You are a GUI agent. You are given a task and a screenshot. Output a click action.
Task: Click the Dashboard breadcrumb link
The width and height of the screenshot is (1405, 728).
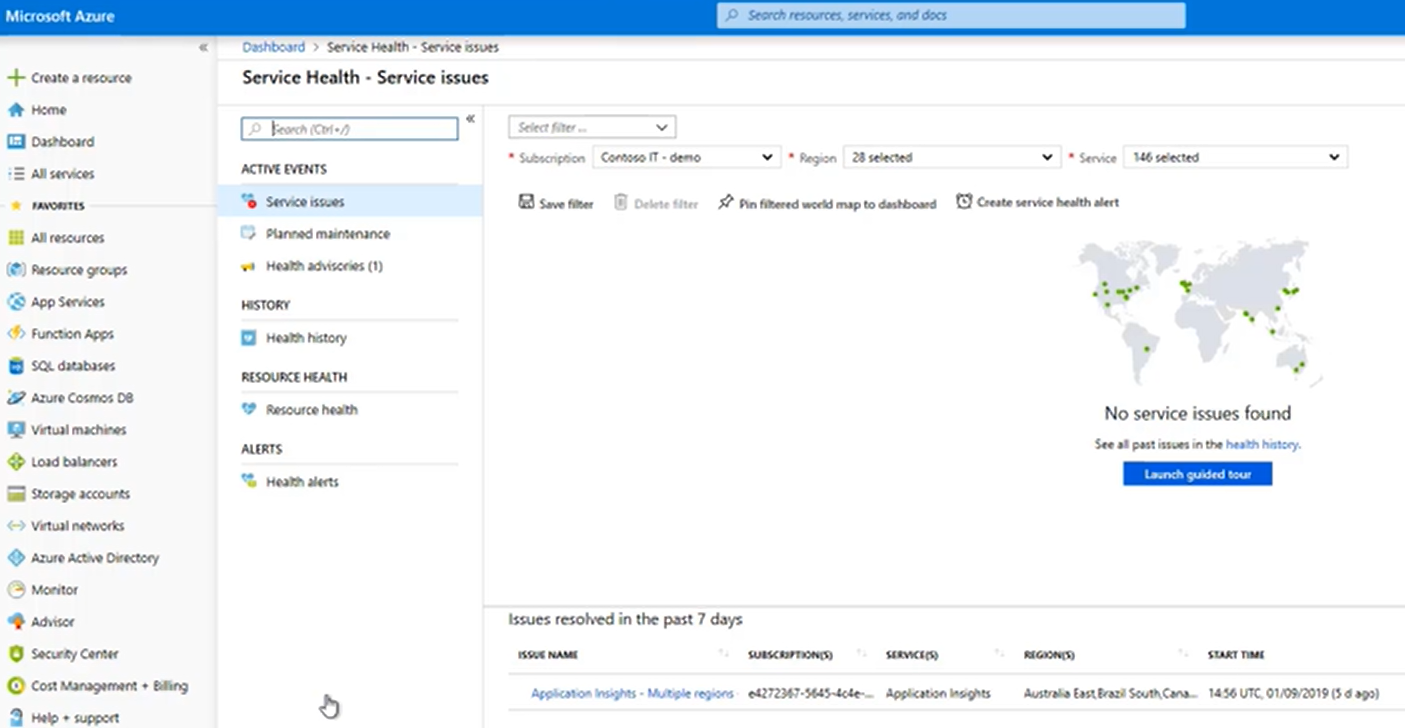coord(273,47)
